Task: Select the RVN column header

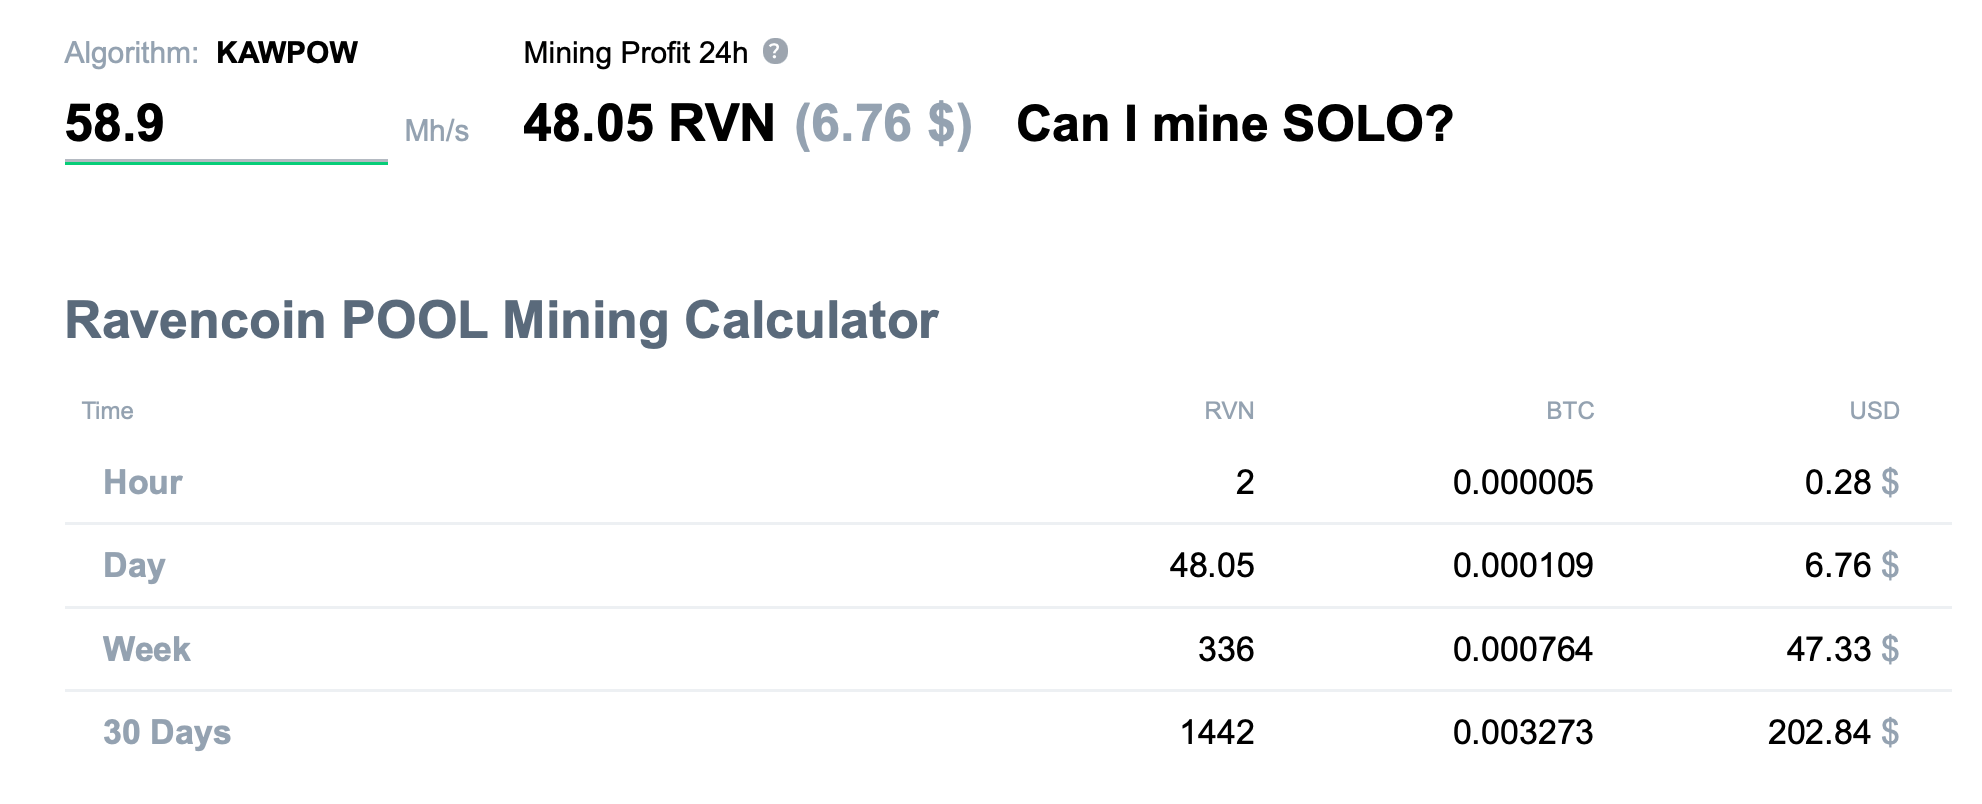Action: click(1228, 411)
